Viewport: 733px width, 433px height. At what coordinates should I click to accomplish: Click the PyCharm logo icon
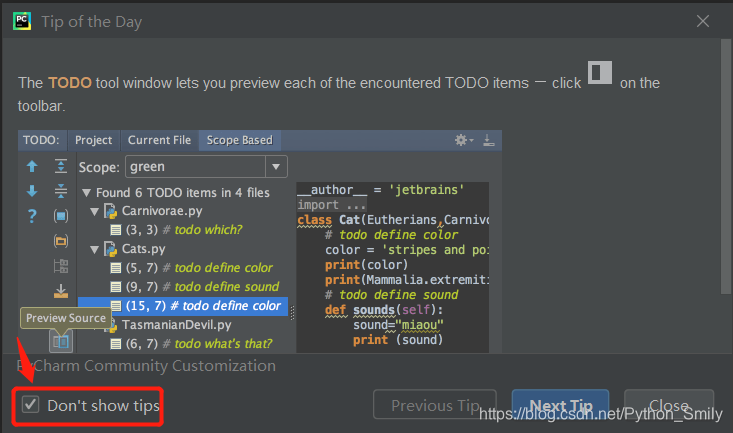22,21
